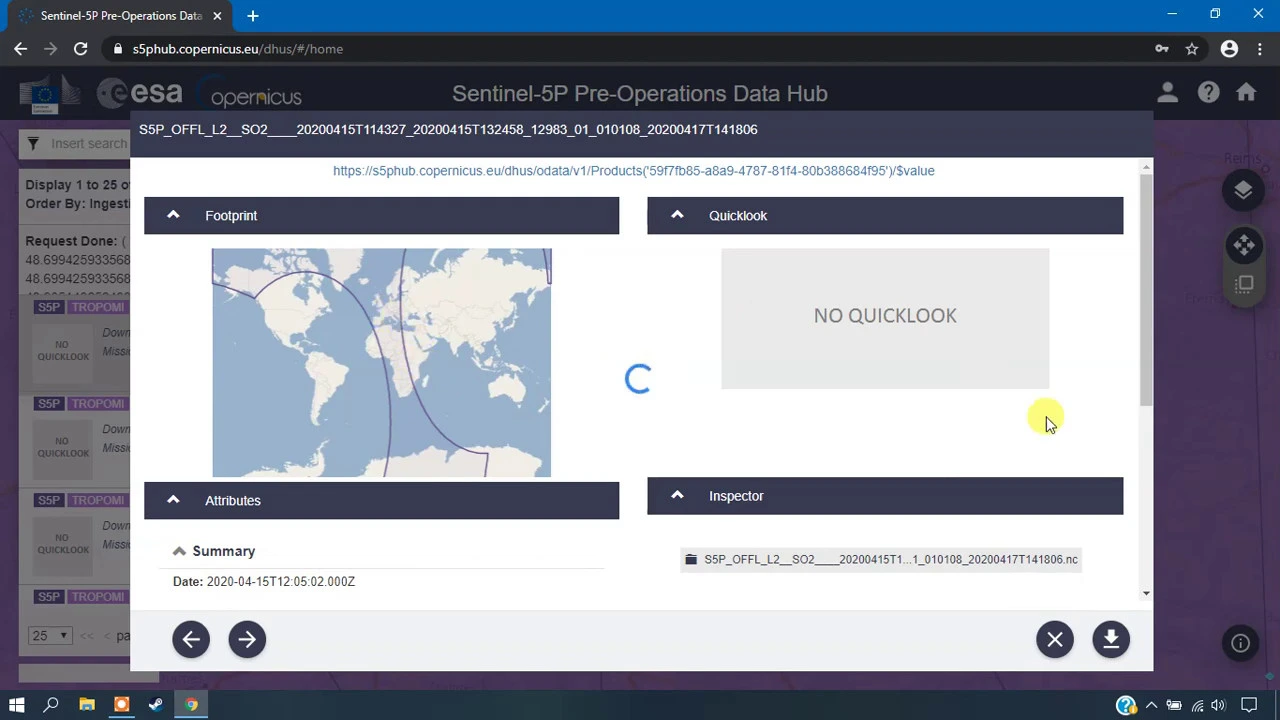Go forward in browser history

point(51,48)
